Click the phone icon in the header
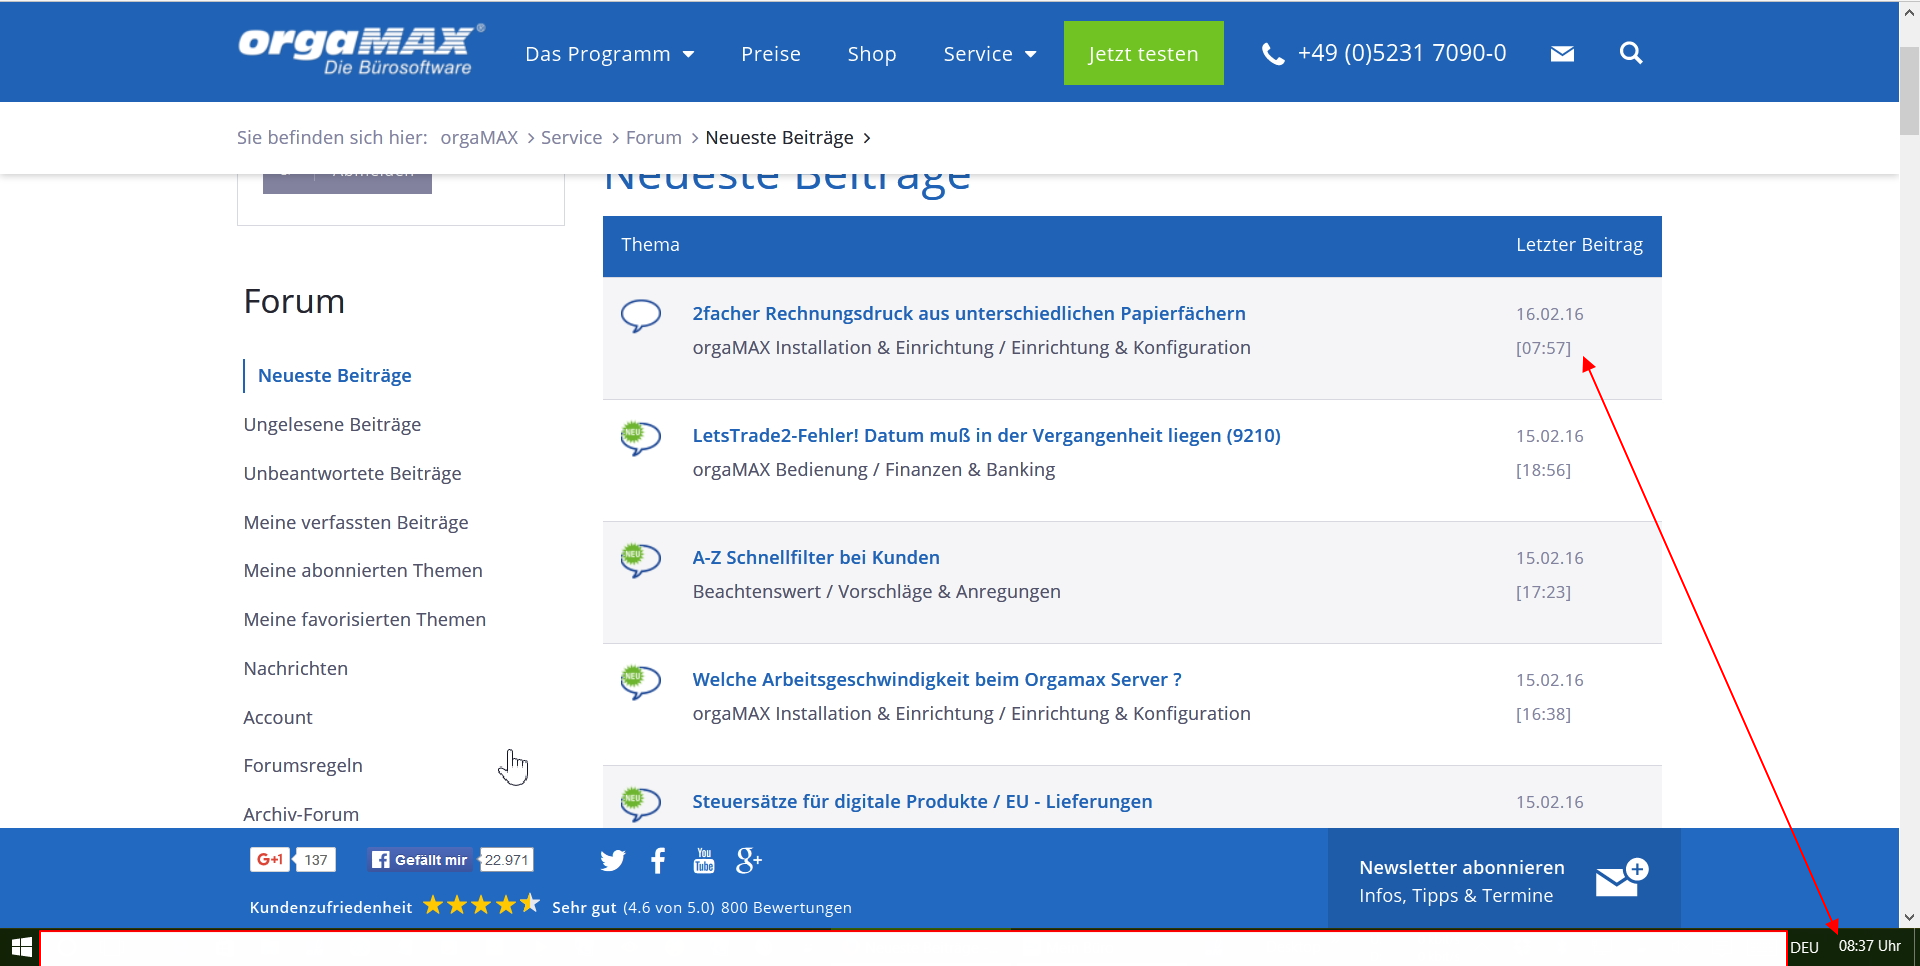Viewport: 1920px width, 966px height. [x=1273, y=54]
